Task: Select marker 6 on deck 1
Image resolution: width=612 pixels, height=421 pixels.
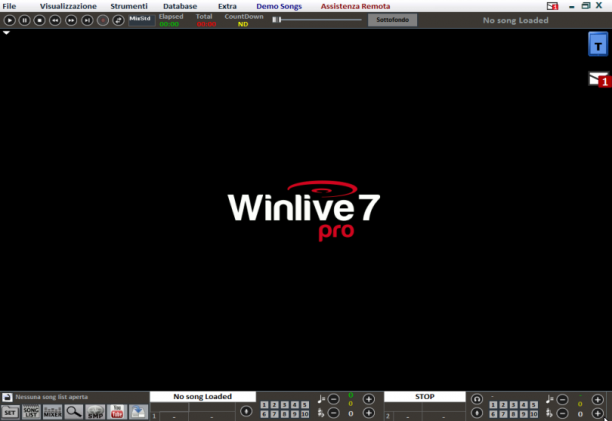Action: click(x=264, y=414)
